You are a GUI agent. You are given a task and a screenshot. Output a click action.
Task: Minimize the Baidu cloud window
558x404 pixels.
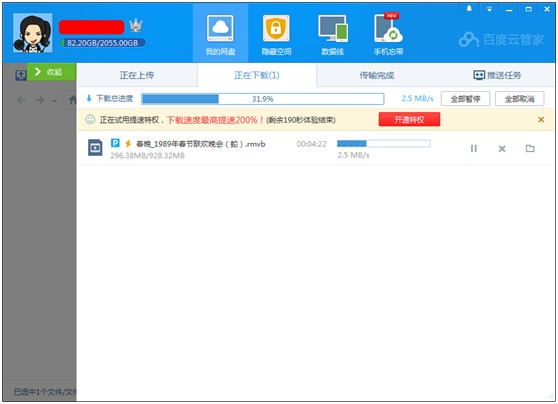509,10
